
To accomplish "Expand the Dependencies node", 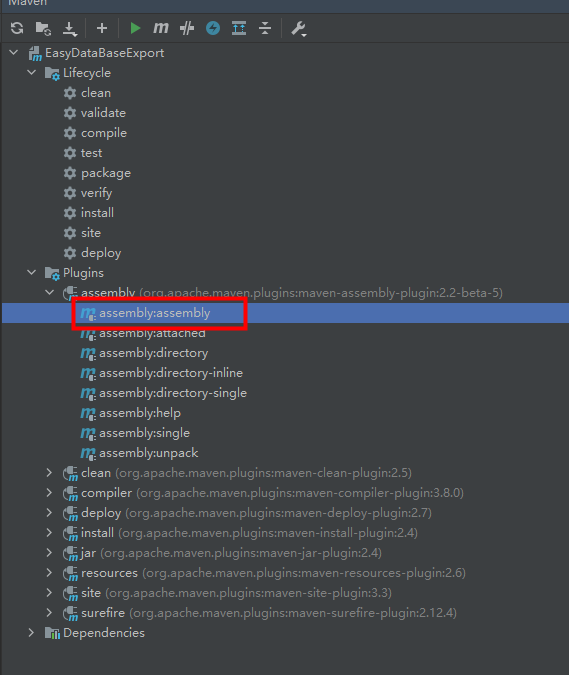I will [31, 633].
